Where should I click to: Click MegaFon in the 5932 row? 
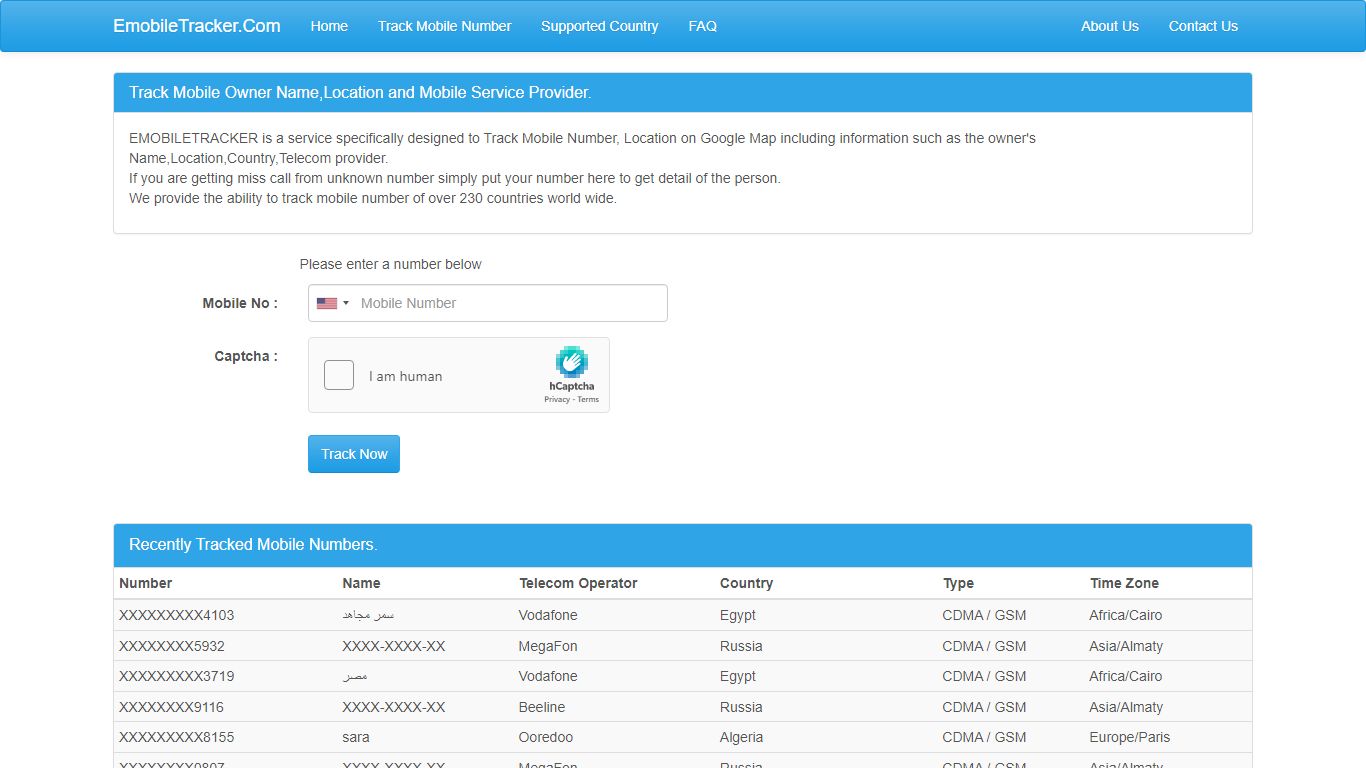[548, 646]
